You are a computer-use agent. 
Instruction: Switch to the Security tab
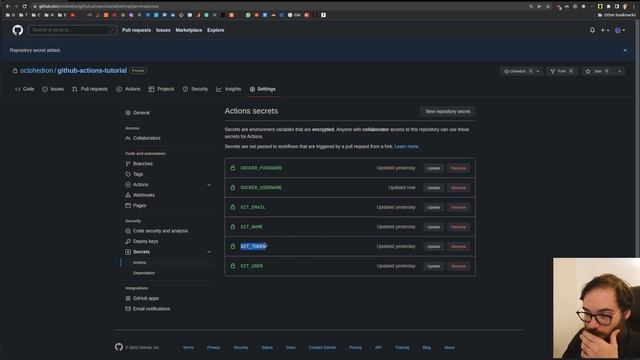click(x=195, y=89)
